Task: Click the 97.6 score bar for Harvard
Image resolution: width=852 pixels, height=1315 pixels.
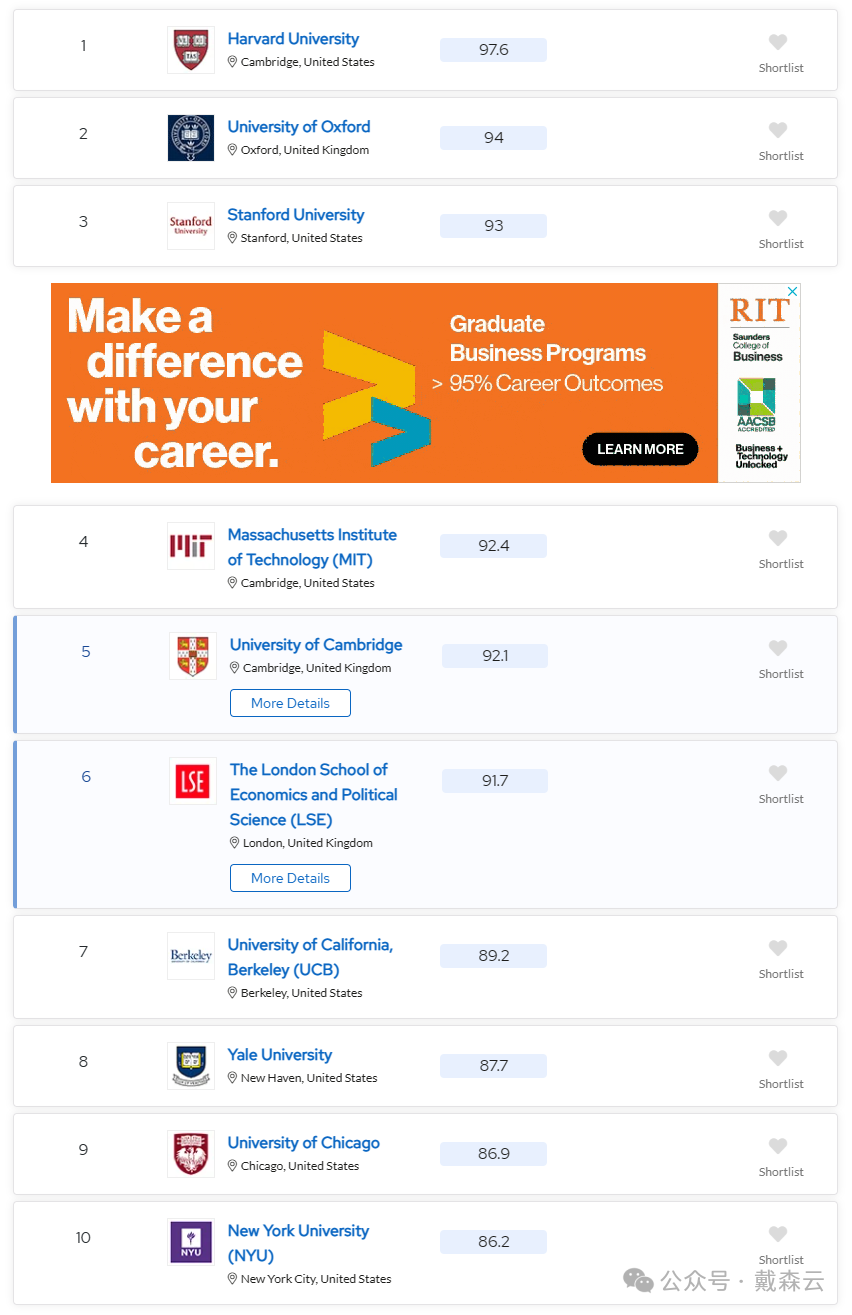Action: pos(493,50)
